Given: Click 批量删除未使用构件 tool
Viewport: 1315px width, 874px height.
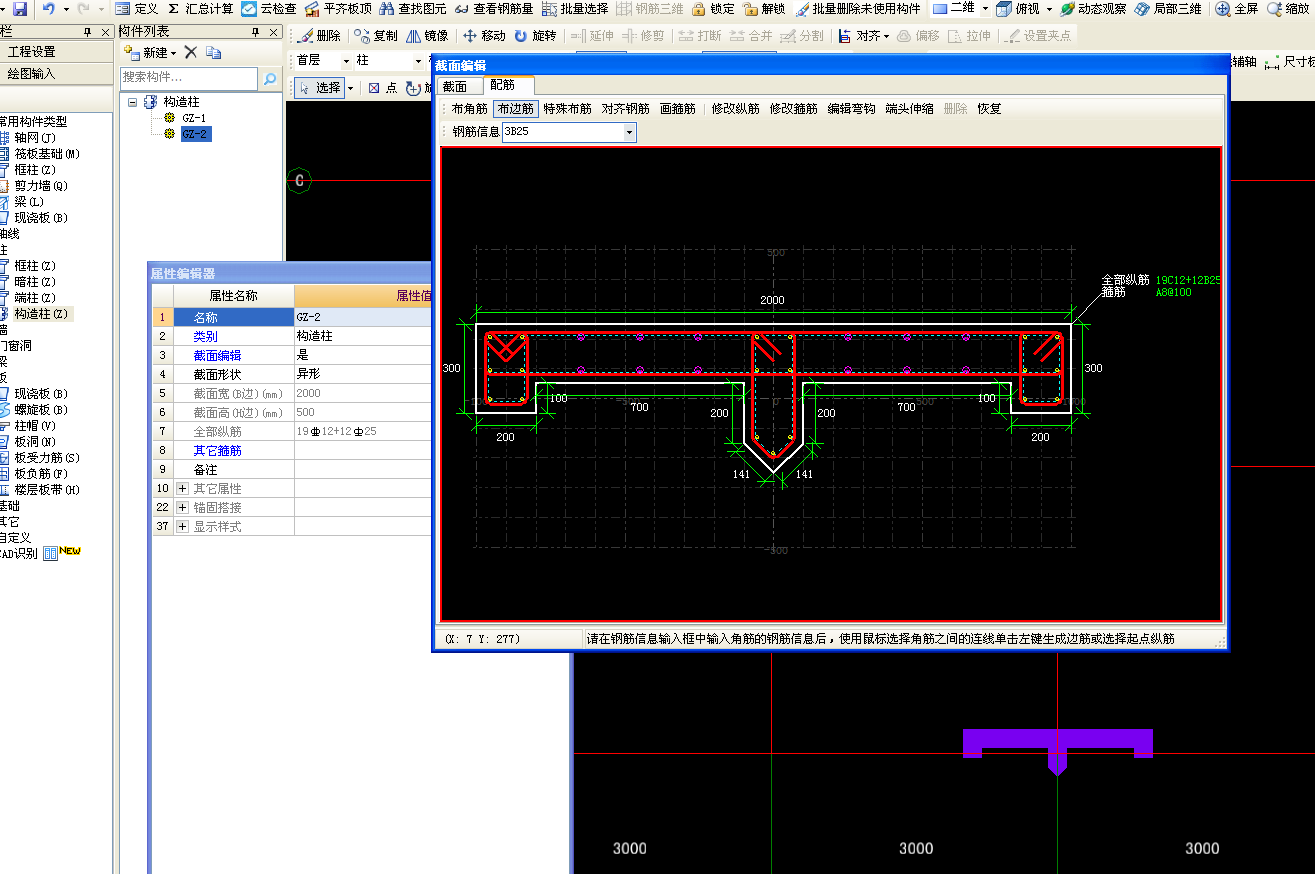Looking at the screenshot, I should click(857, 8).
